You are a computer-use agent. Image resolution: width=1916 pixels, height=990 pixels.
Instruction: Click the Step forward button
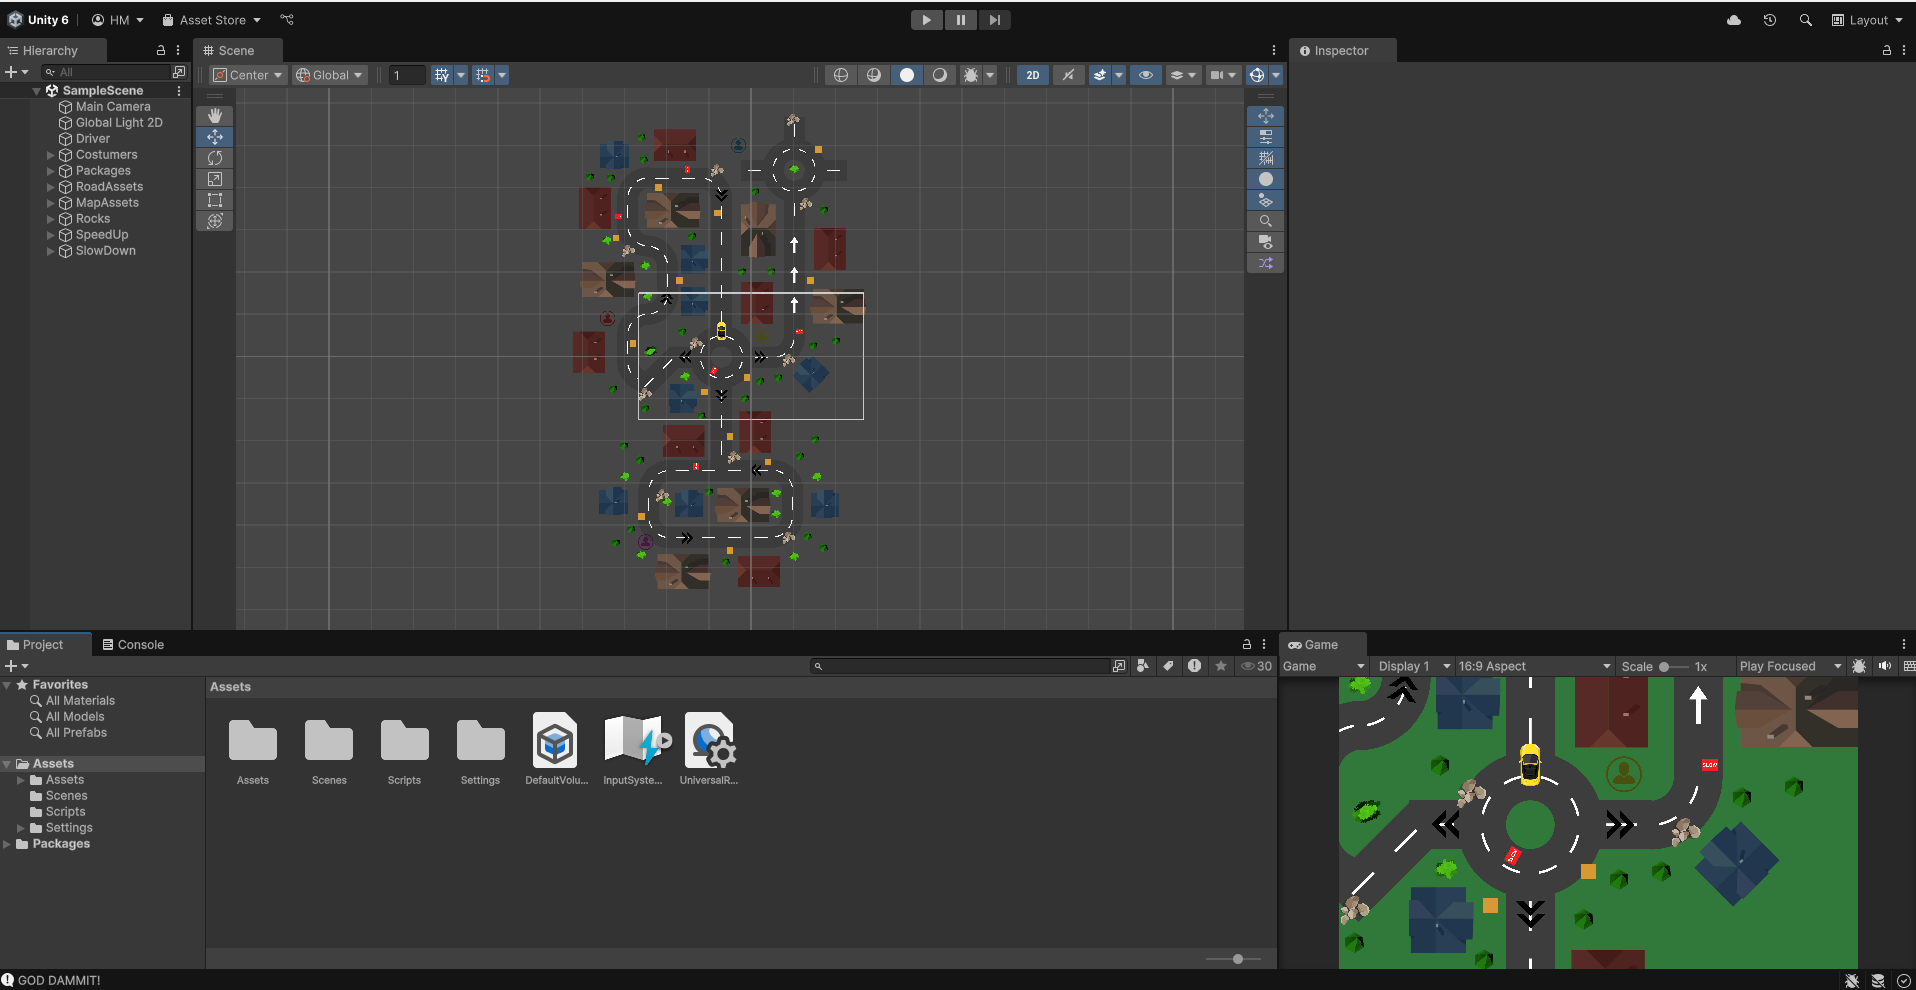pyautogui.click(x=994, y=20)
